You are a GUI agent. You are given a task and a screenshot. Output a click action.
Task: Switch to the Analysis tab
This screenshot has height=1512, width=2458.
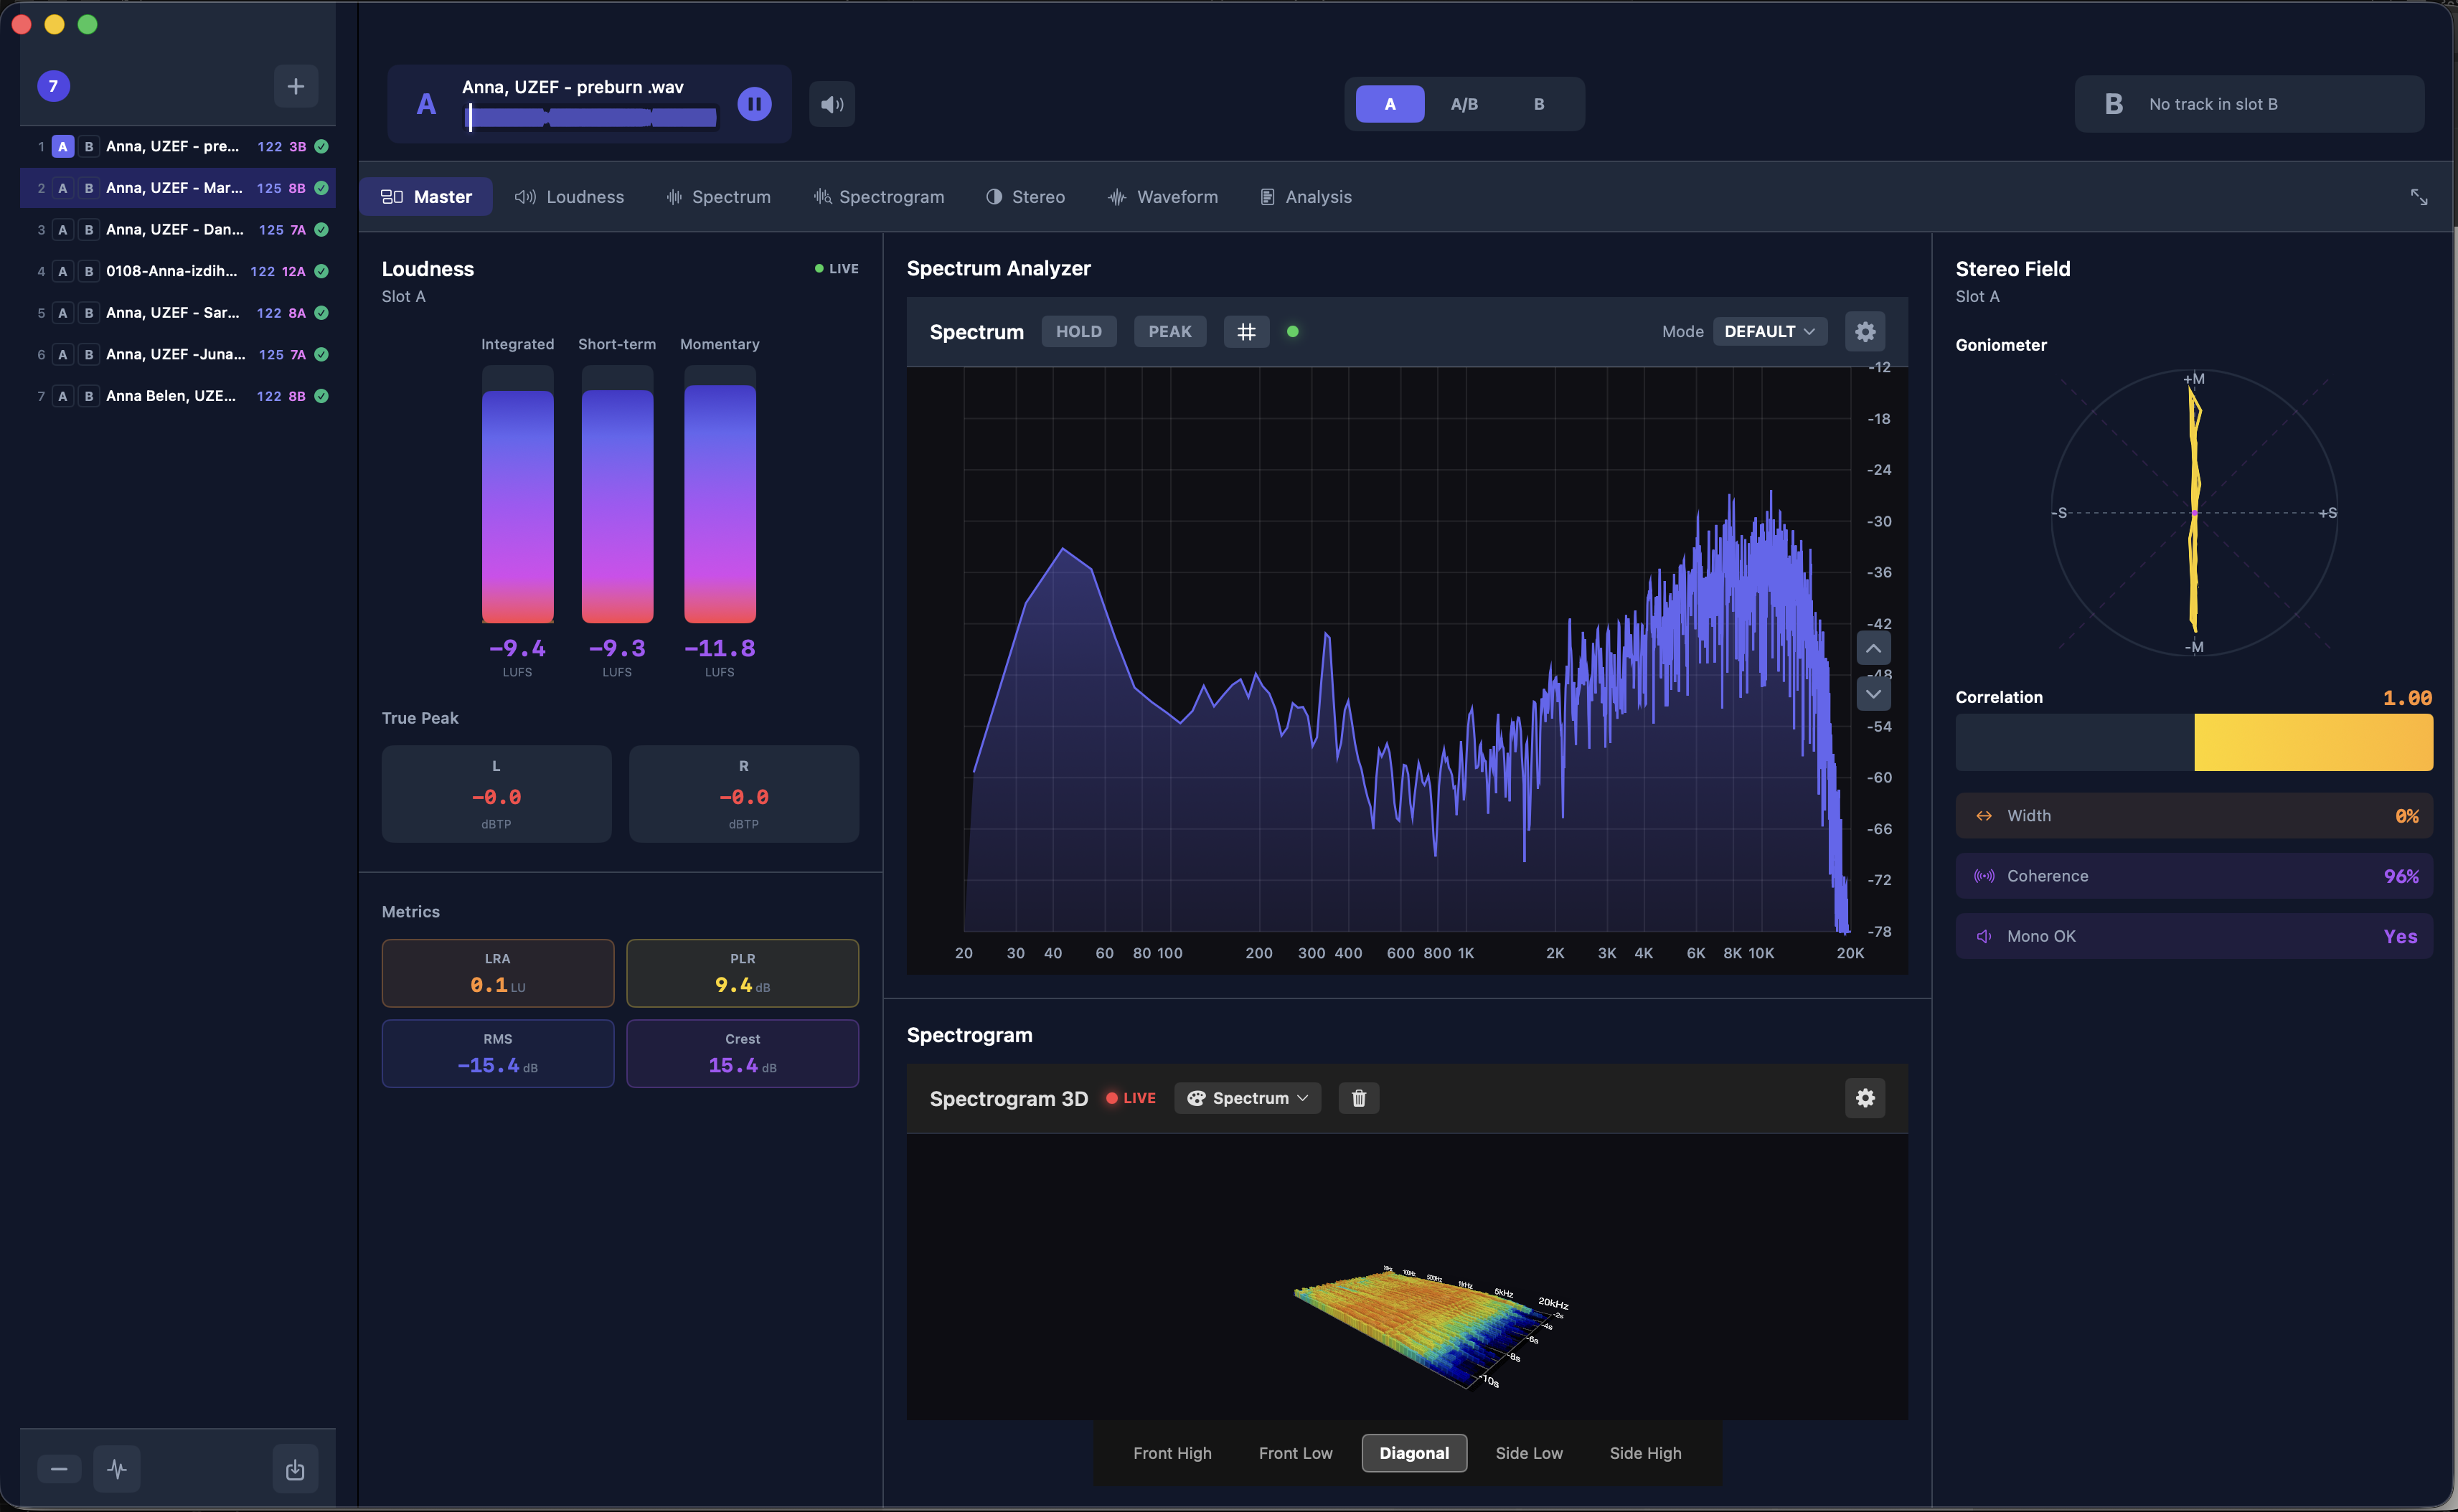(1305, 196)
